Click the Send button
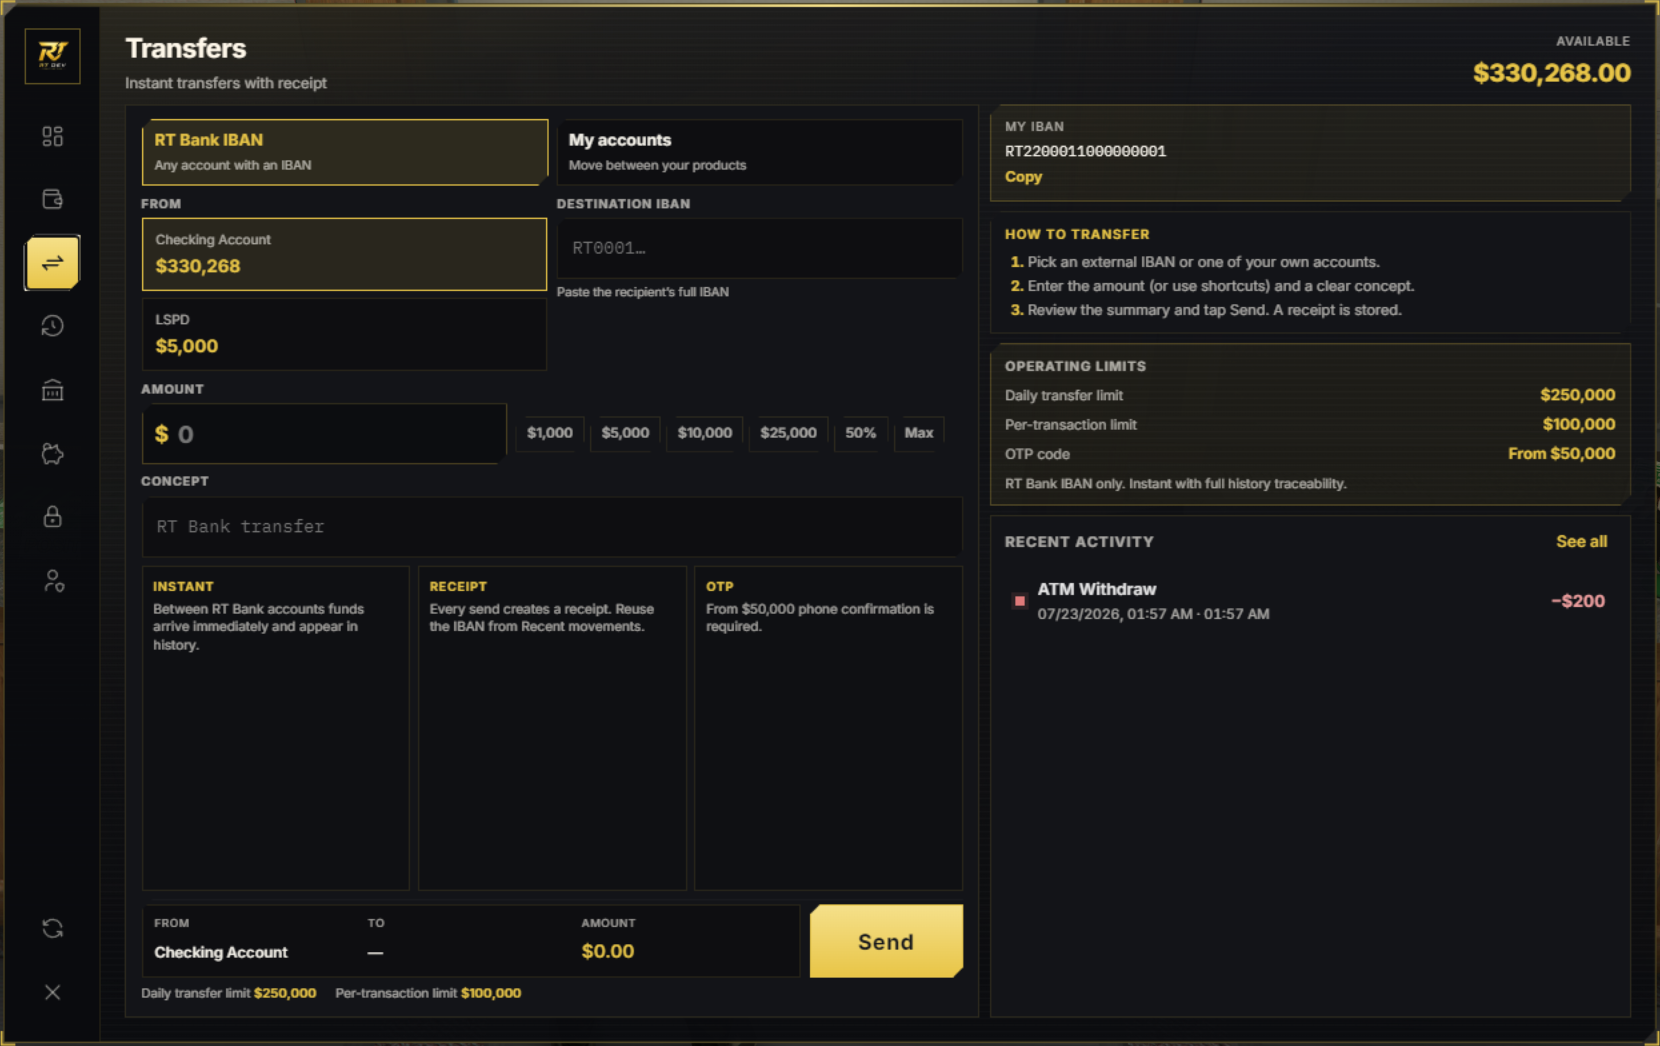 coord(886,941)
